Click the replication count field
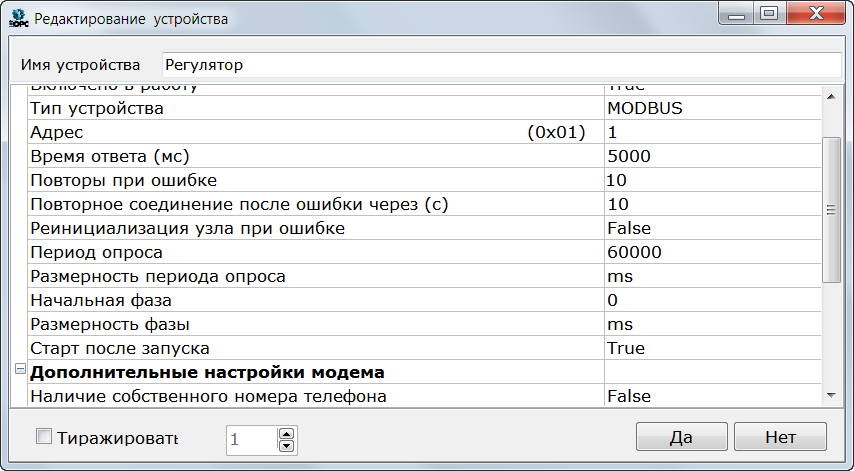 [252, 440]
